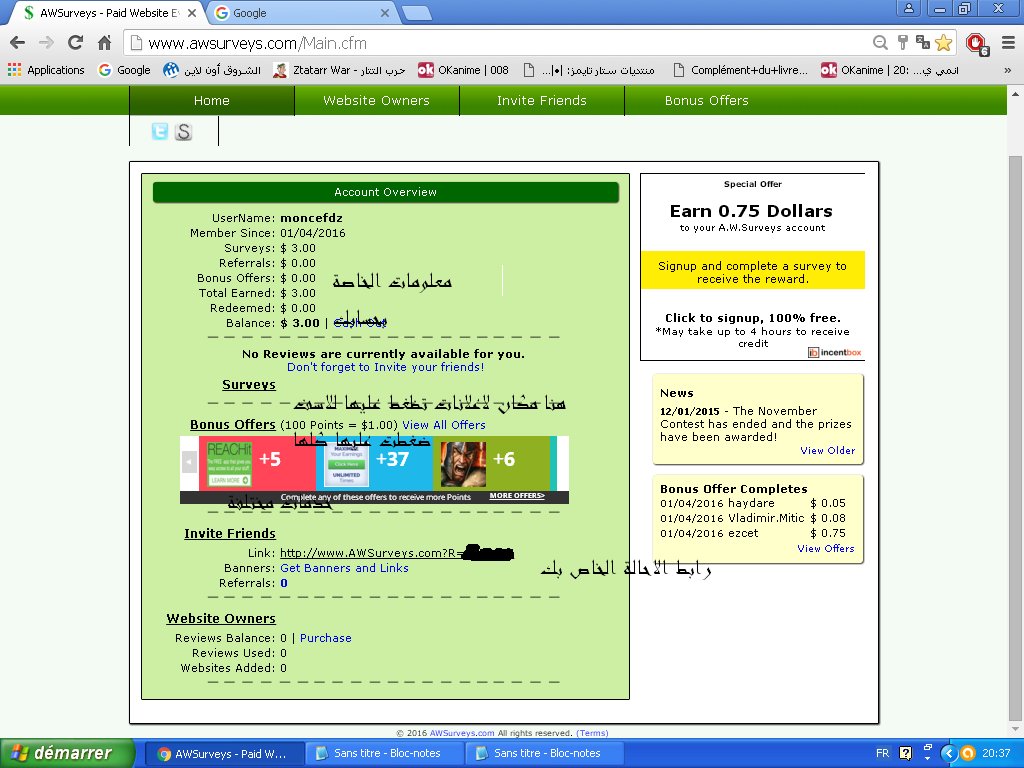Image resolution: width=1024 pixels, height=768 pixels.
Task: Click the Twitter share icon
Action: (159, 131)
